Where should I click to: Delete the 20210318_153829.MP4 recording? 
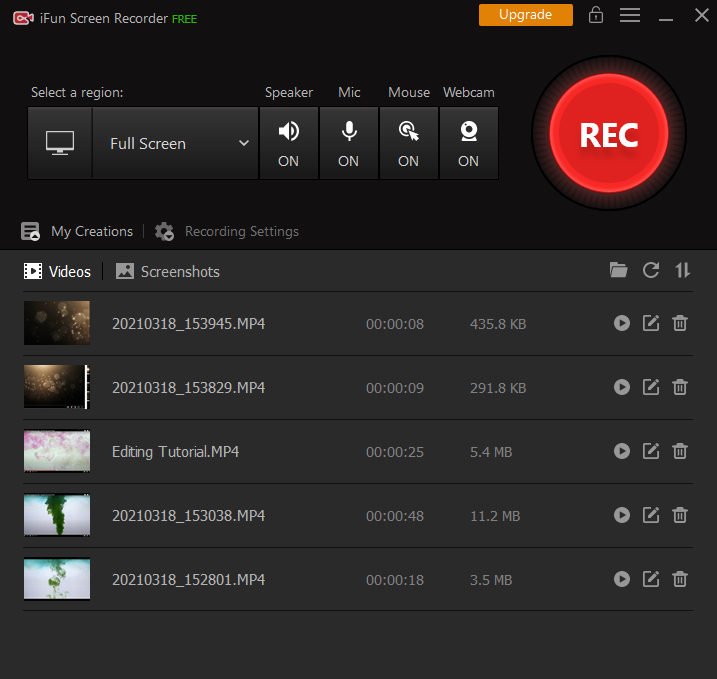pos(680,387)
